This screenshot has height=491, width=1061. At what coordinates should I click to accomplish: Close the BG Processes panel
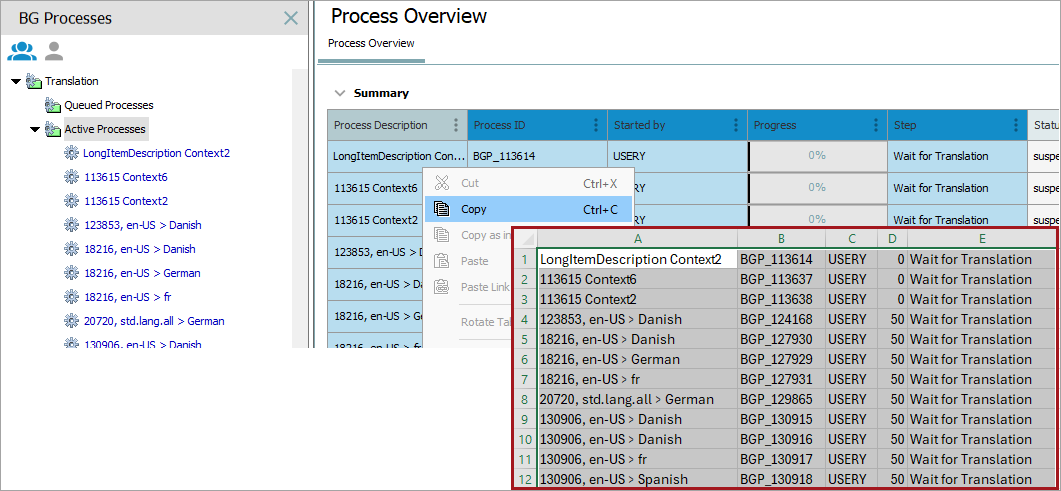click(x=291, y=18)
